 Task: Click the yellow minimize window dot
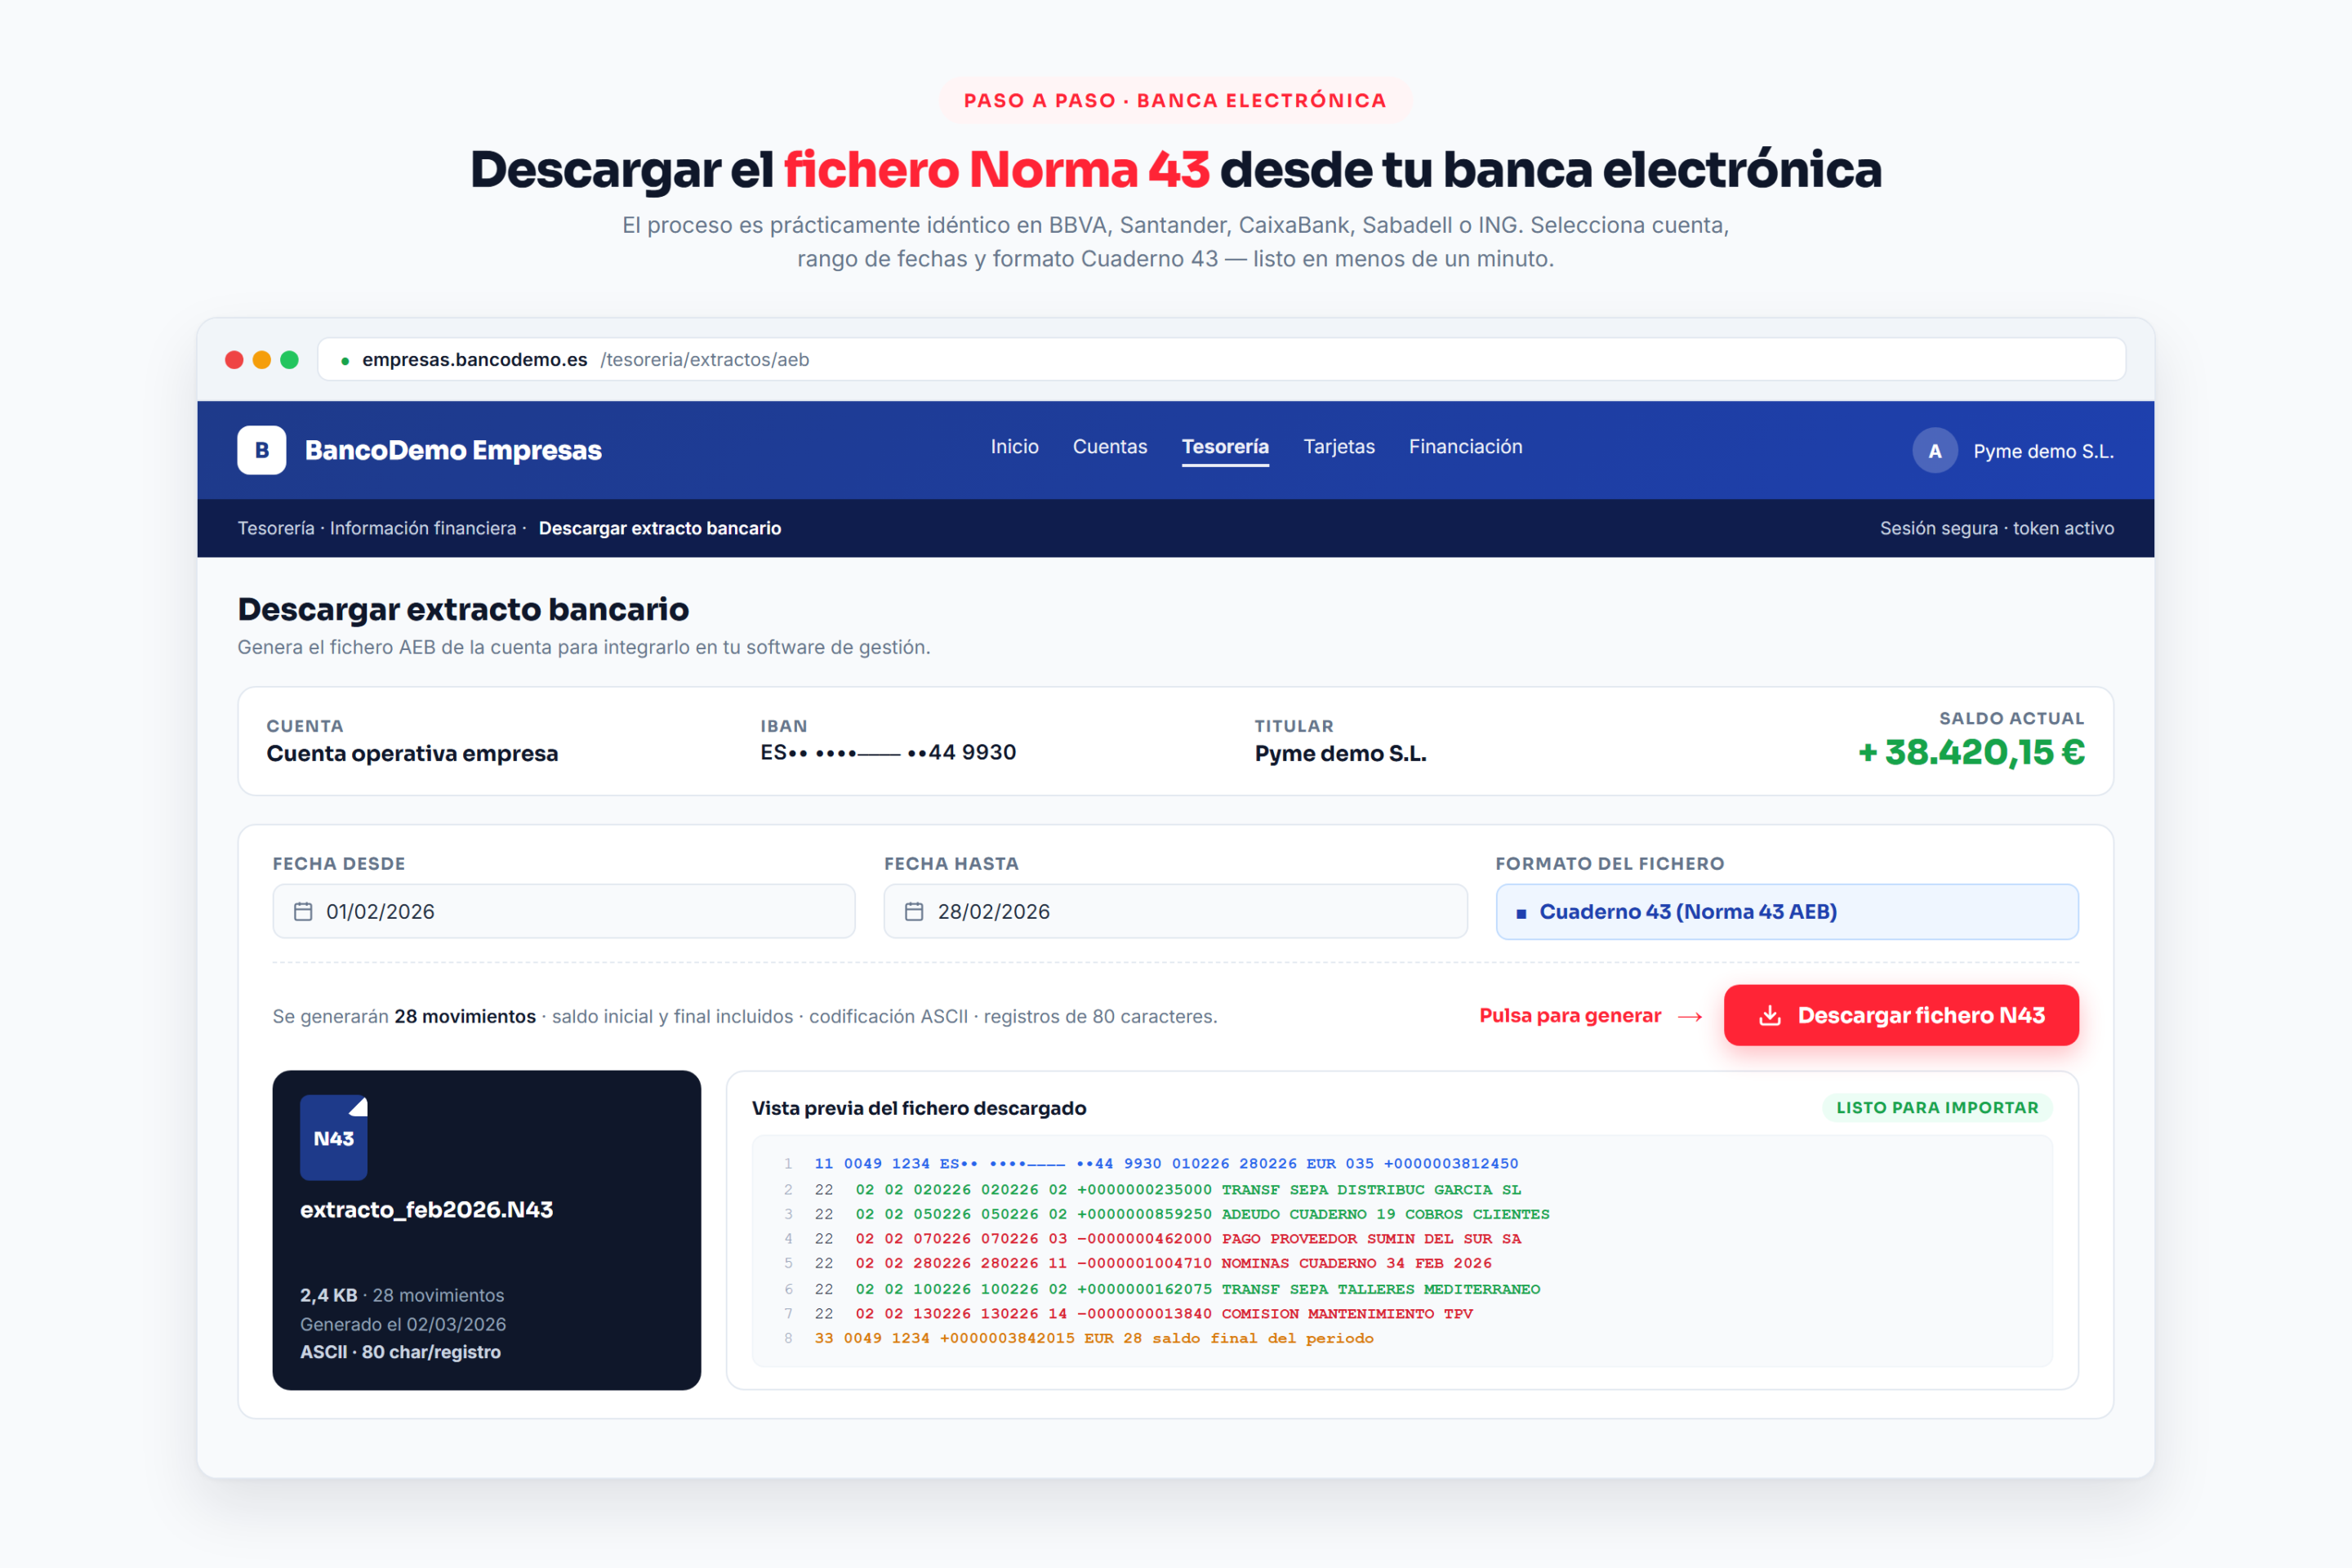[262, 360]
